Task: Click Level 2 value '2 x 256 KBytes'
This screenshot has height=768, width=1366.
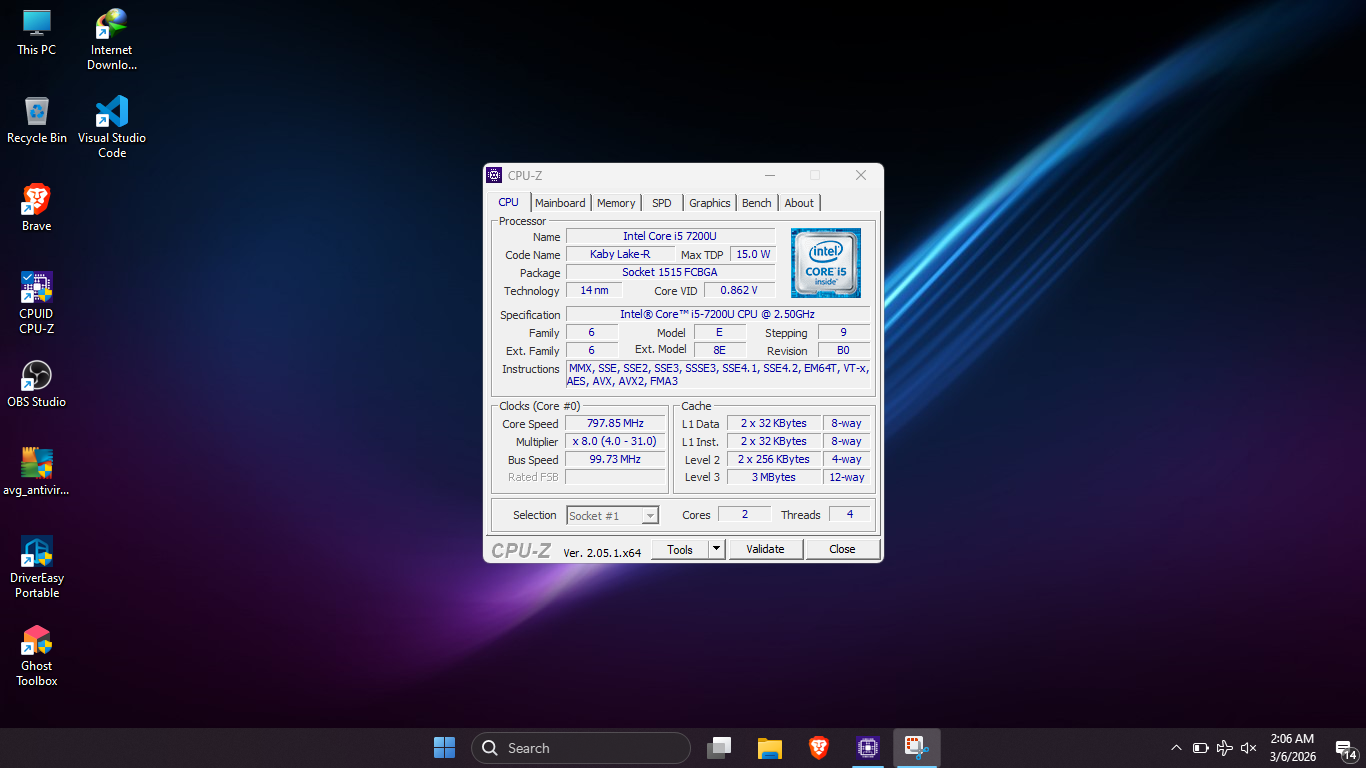Action: point(774,459)
